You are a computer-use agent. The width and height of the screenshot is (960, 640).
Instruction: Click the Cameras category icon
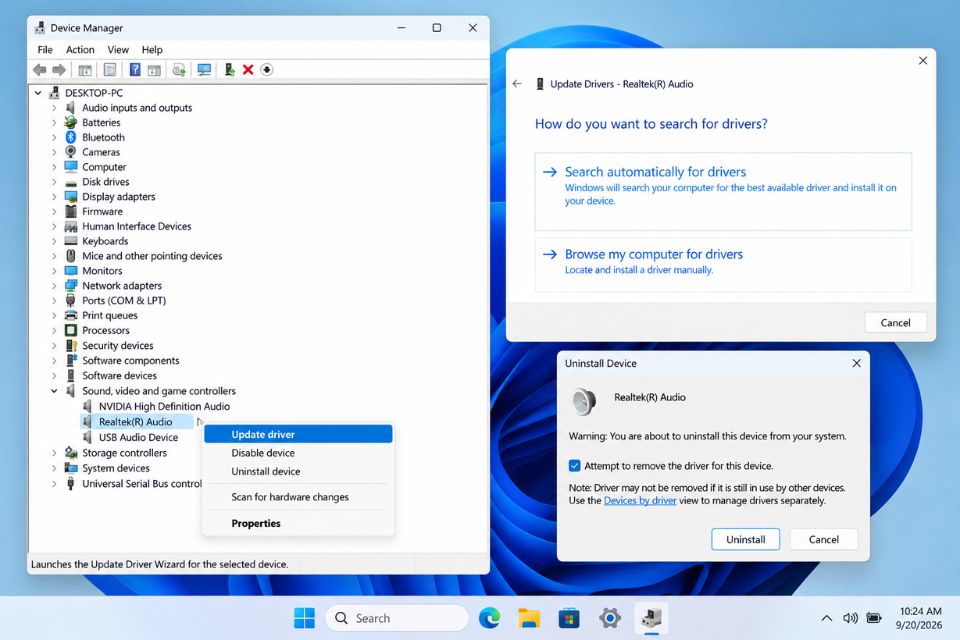tap(71, 152)
